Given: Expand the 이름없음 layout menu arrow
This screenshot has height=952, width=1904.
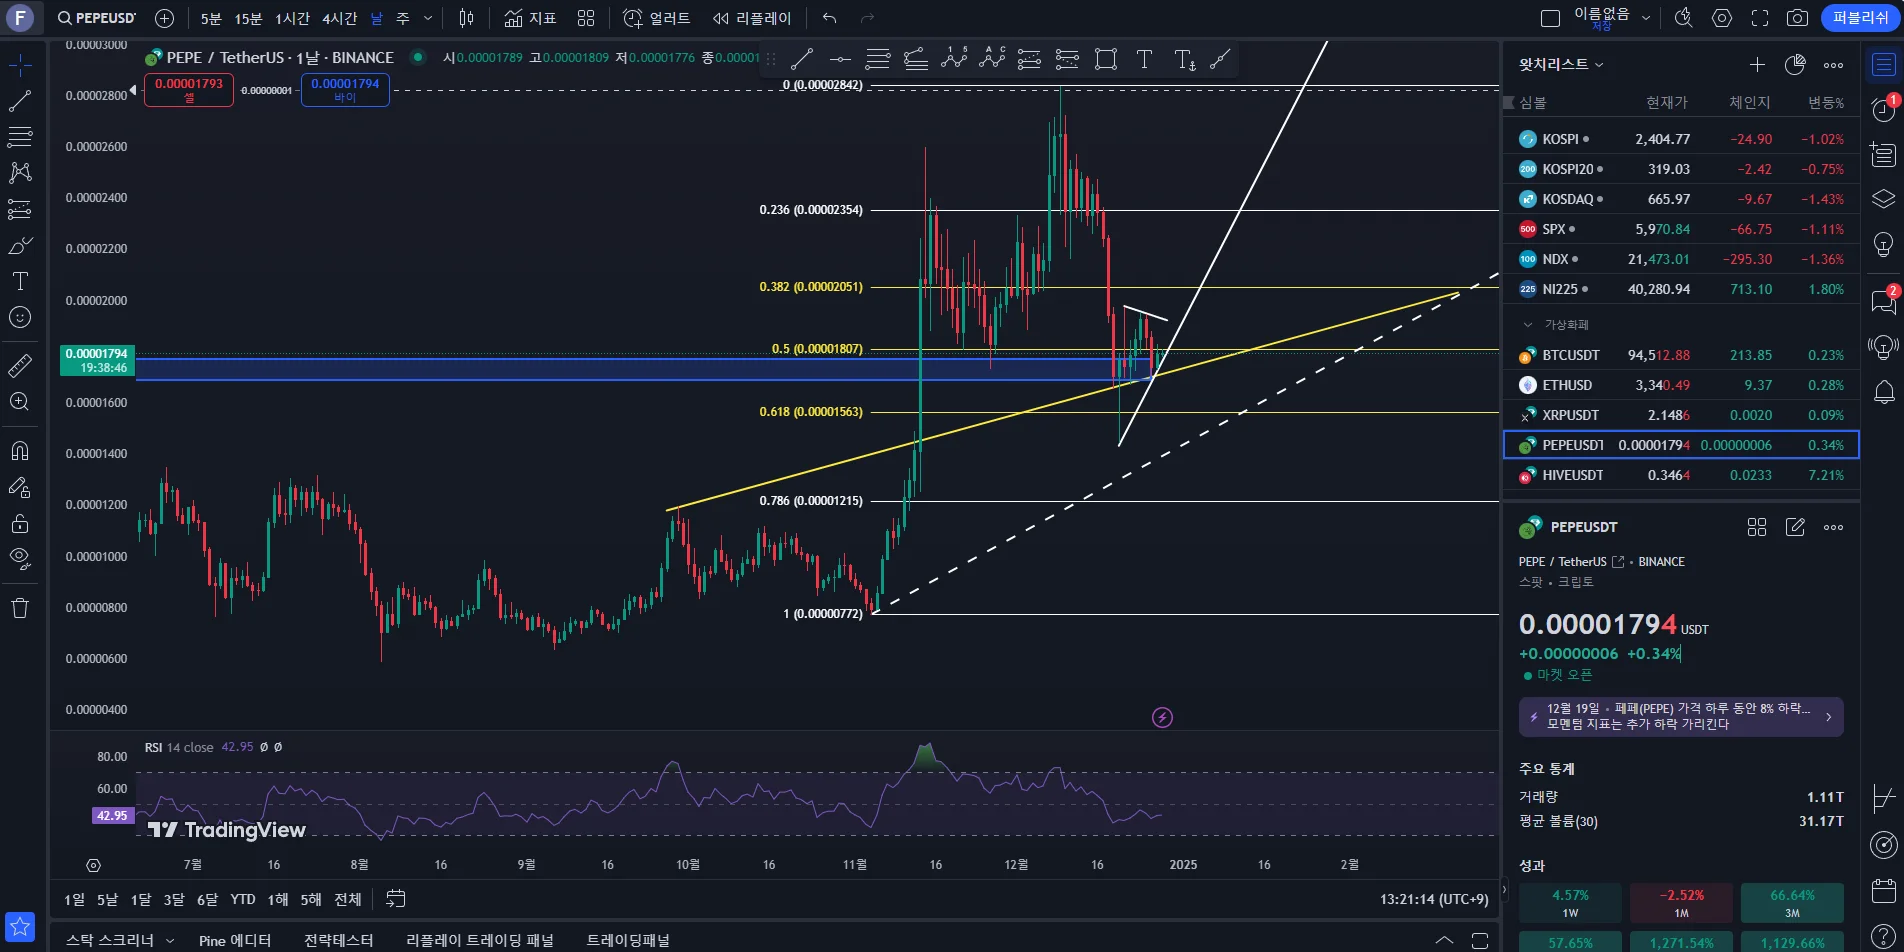Looking at the screenshot, I should tap(1646, 18).
